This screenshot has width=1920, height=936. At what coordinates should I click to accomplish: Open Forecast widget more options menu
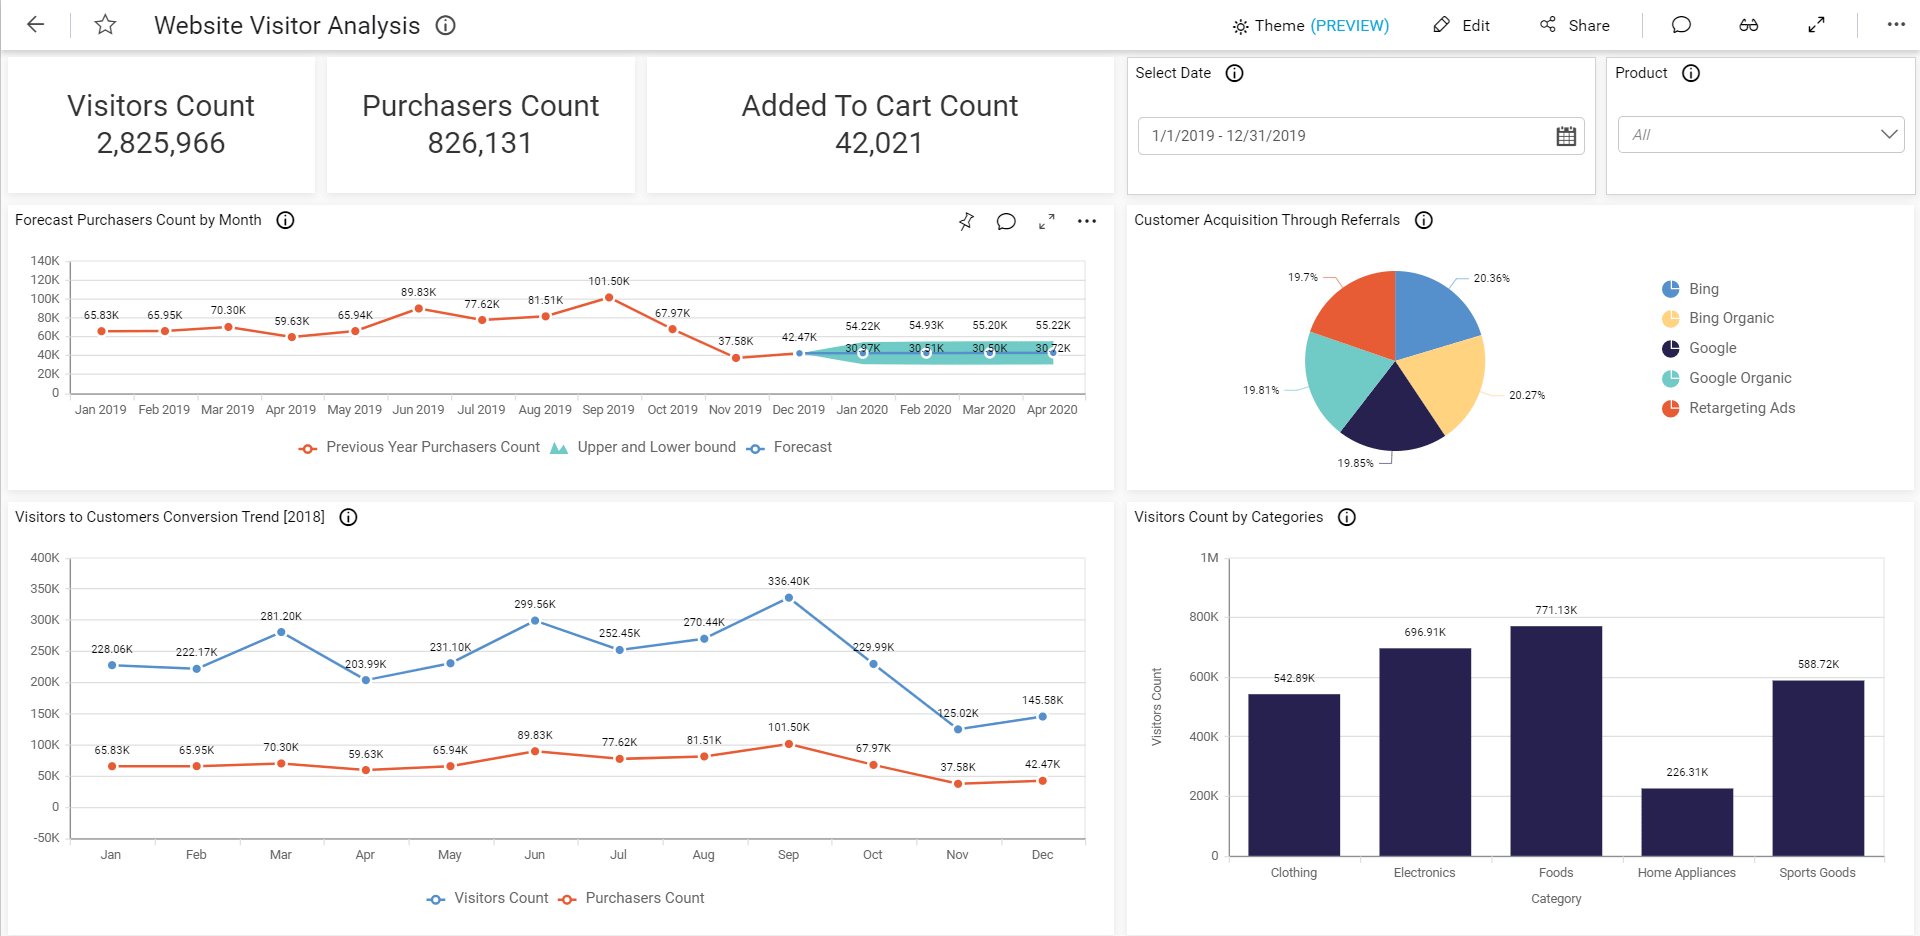1087,221
